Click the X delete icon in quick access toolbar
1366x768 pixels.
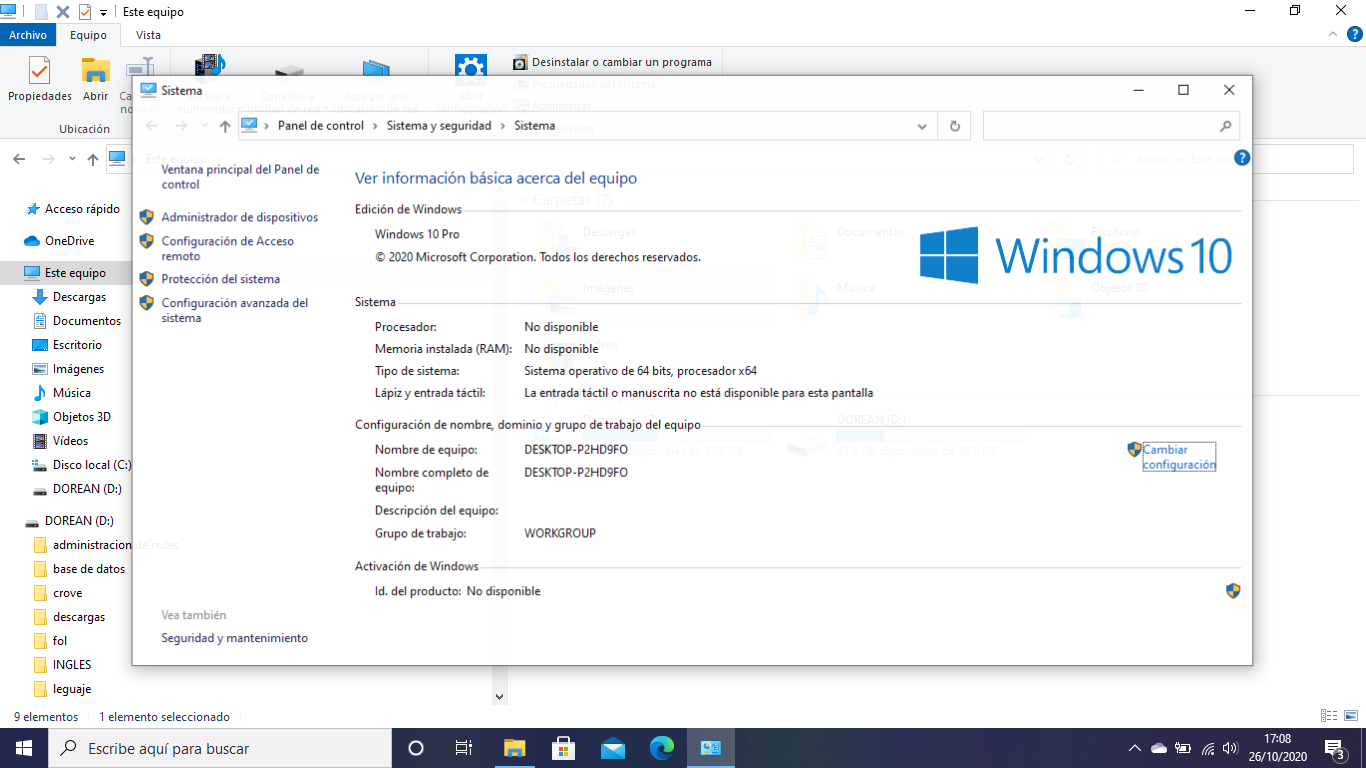point(62,12)
